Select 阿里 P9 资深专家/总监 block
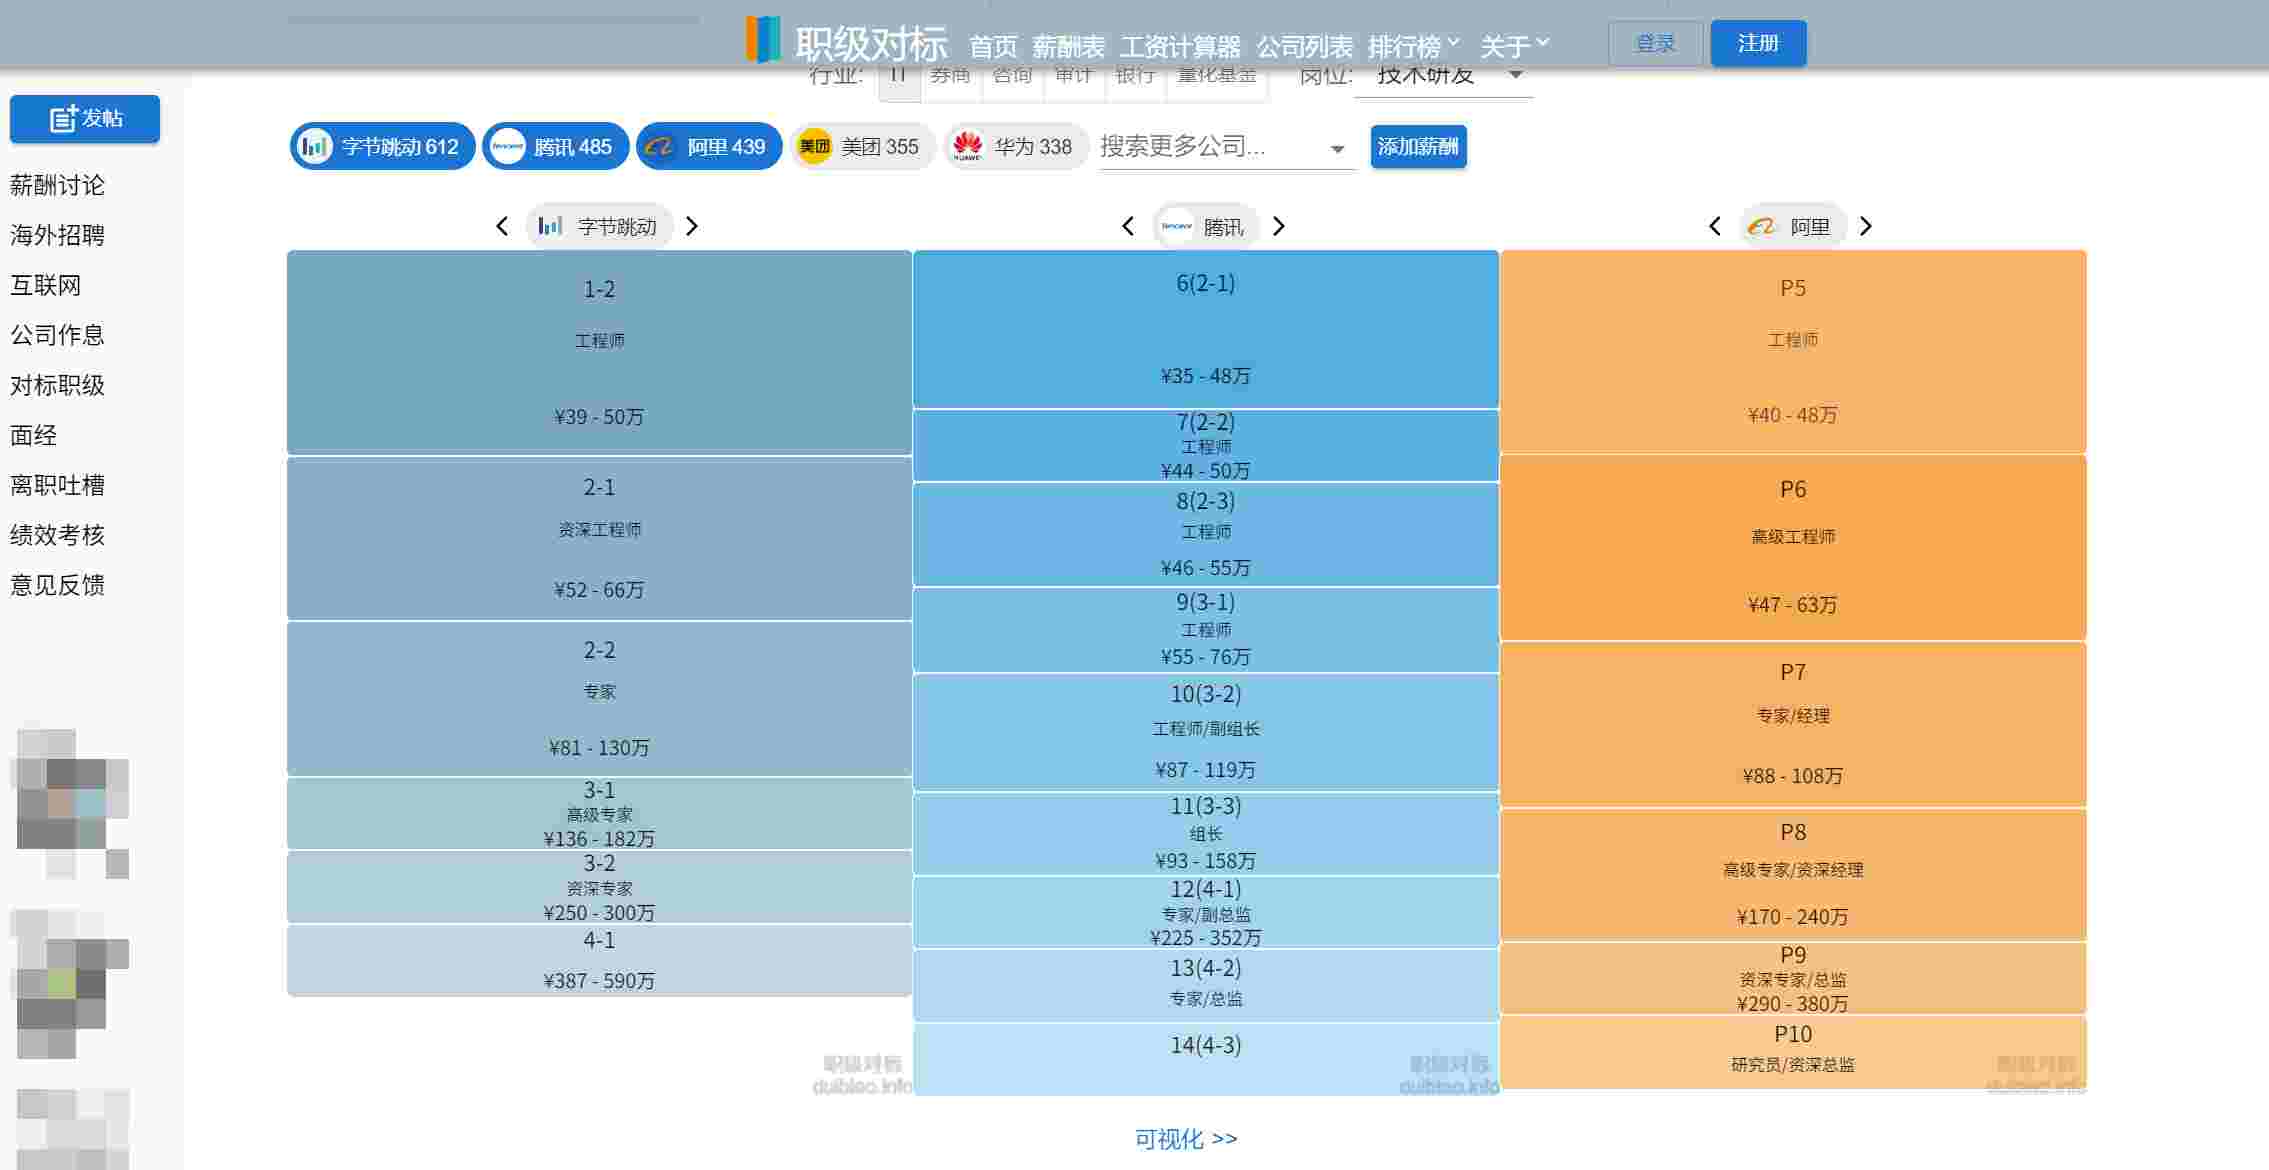The image size is (2269, 1170). [x=1793, y=978]
